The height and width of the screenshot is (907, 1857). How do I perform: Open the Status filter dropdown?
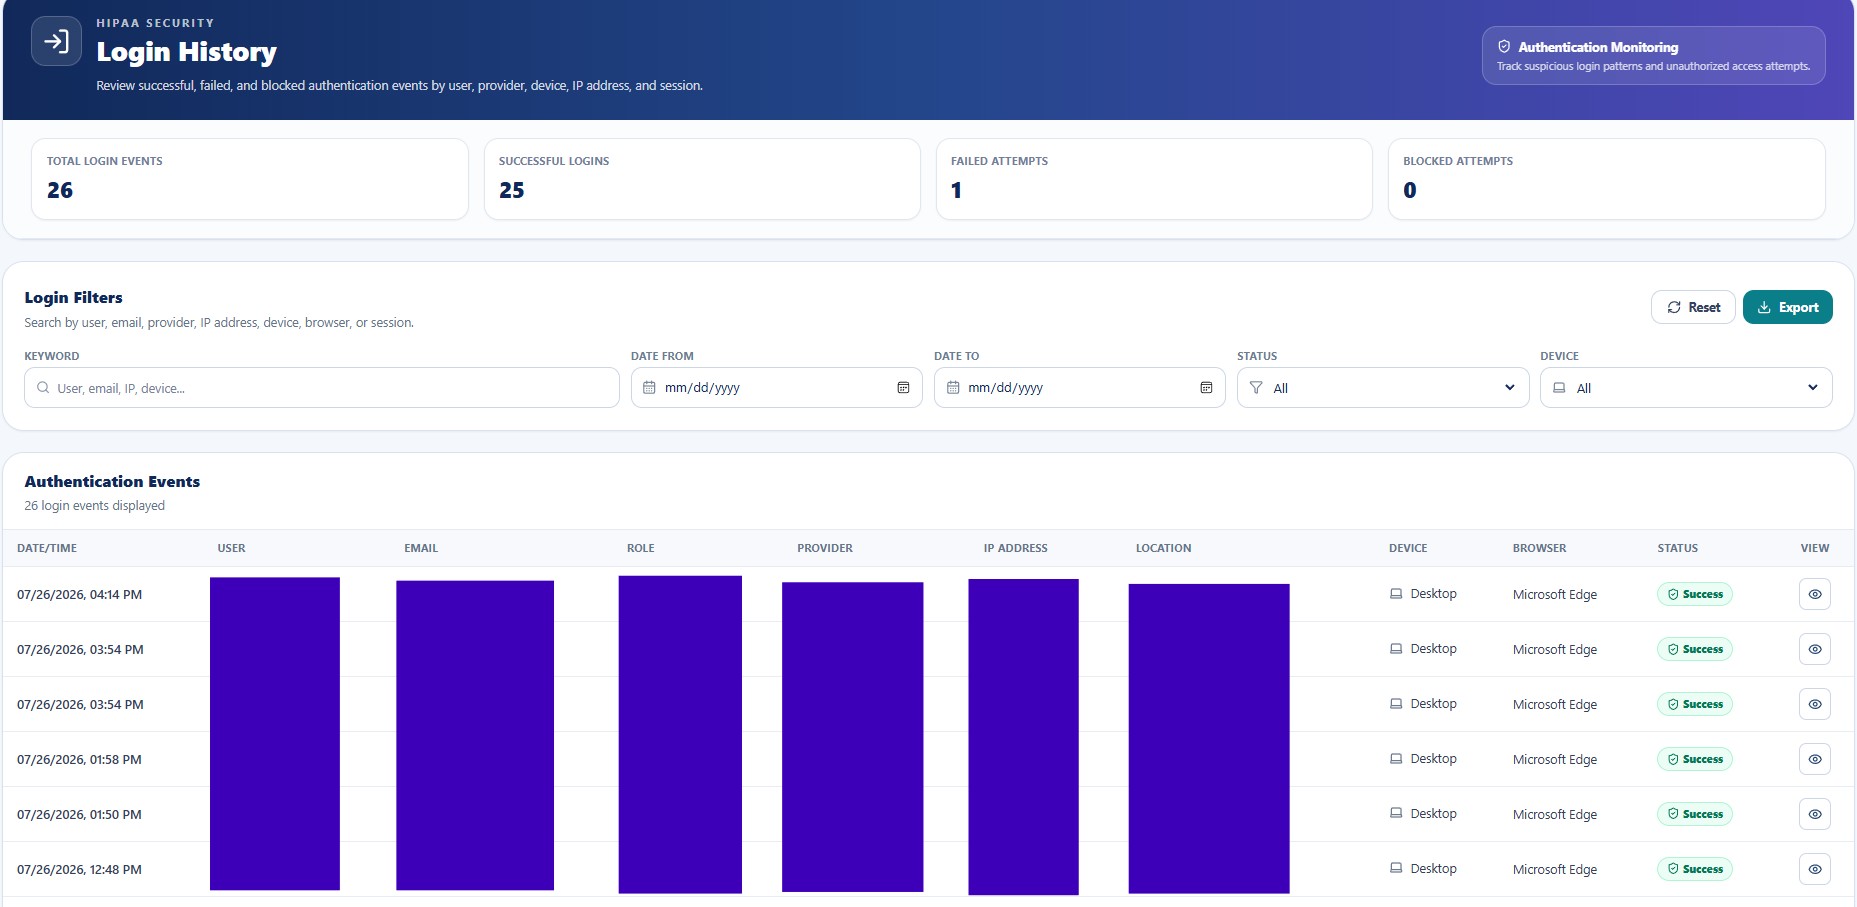[x=1383, y=388]
